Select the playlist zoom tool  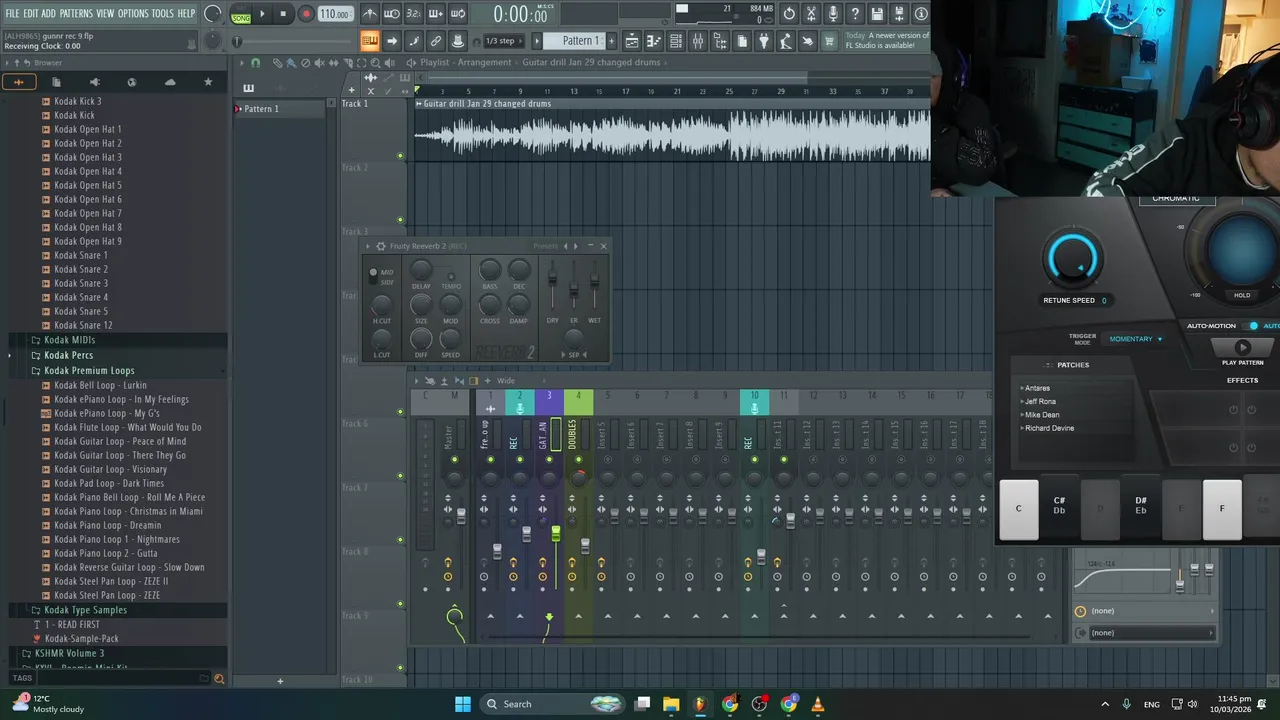click(375, 63)
